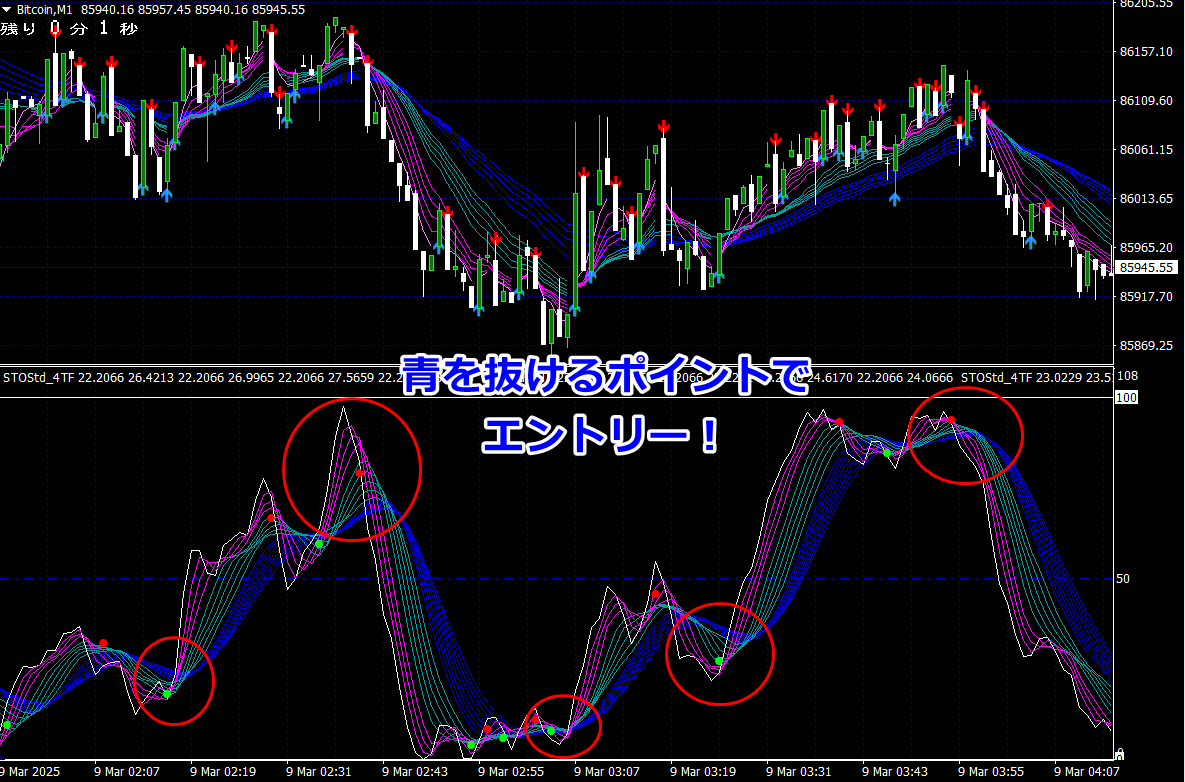Click the 9 Mar 02:19 time label
1185x782 pixels.
pos(223,772)
